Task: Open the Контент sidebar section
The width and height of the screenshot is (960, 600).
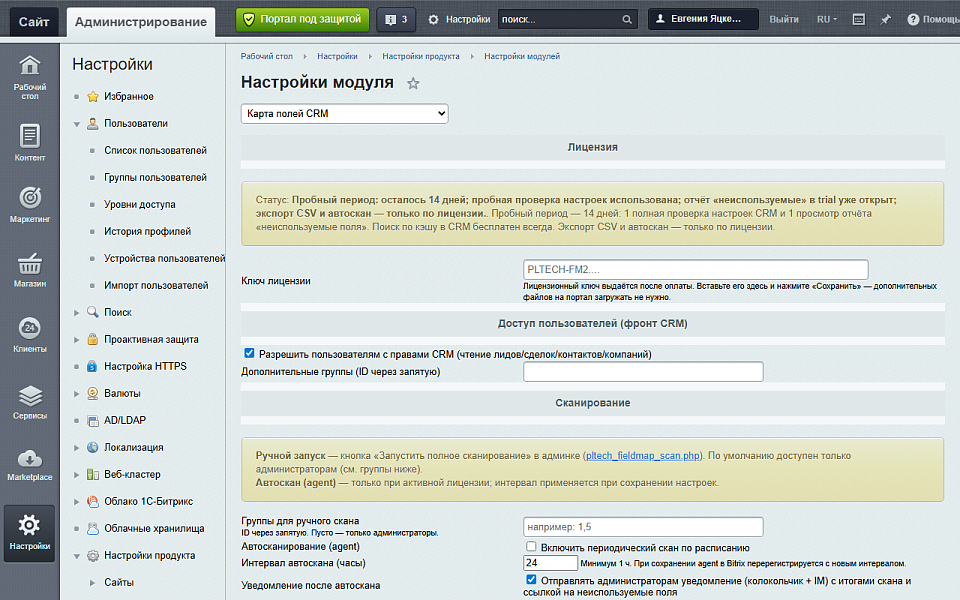Action: tap(29, 143)
